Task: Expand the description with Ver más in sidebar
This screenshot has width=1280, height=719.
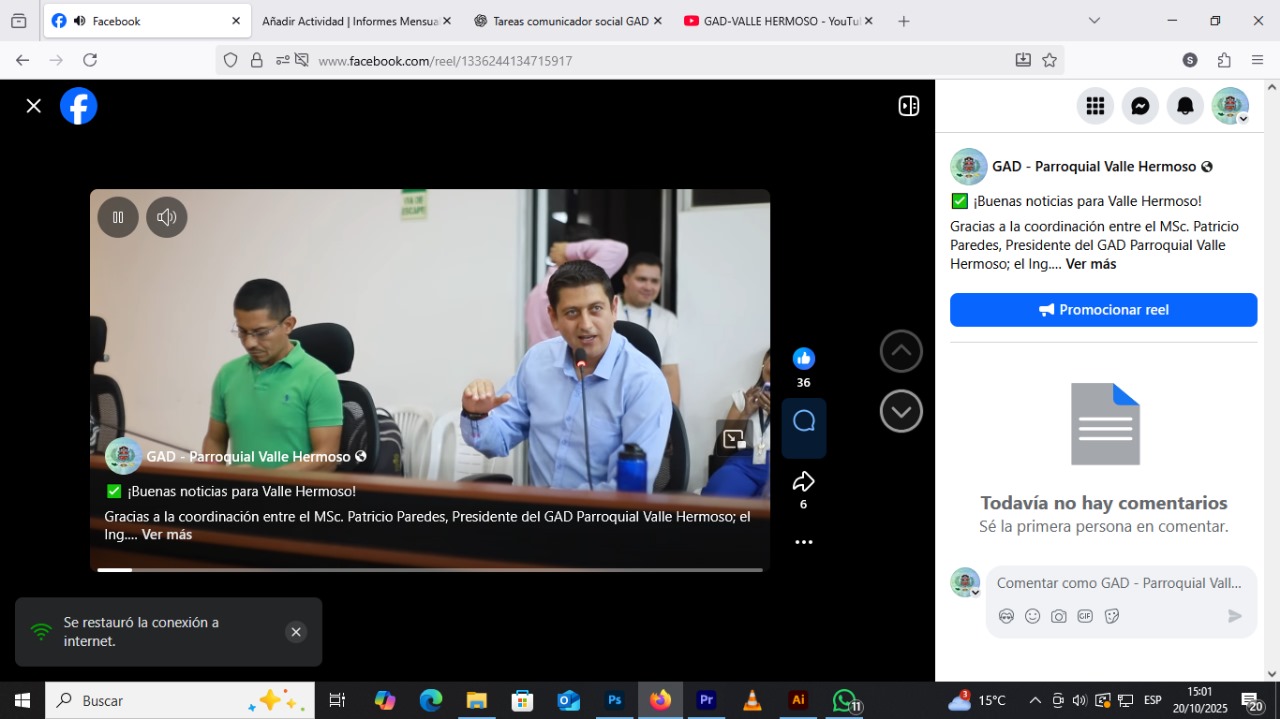Action: (1090, 264)
